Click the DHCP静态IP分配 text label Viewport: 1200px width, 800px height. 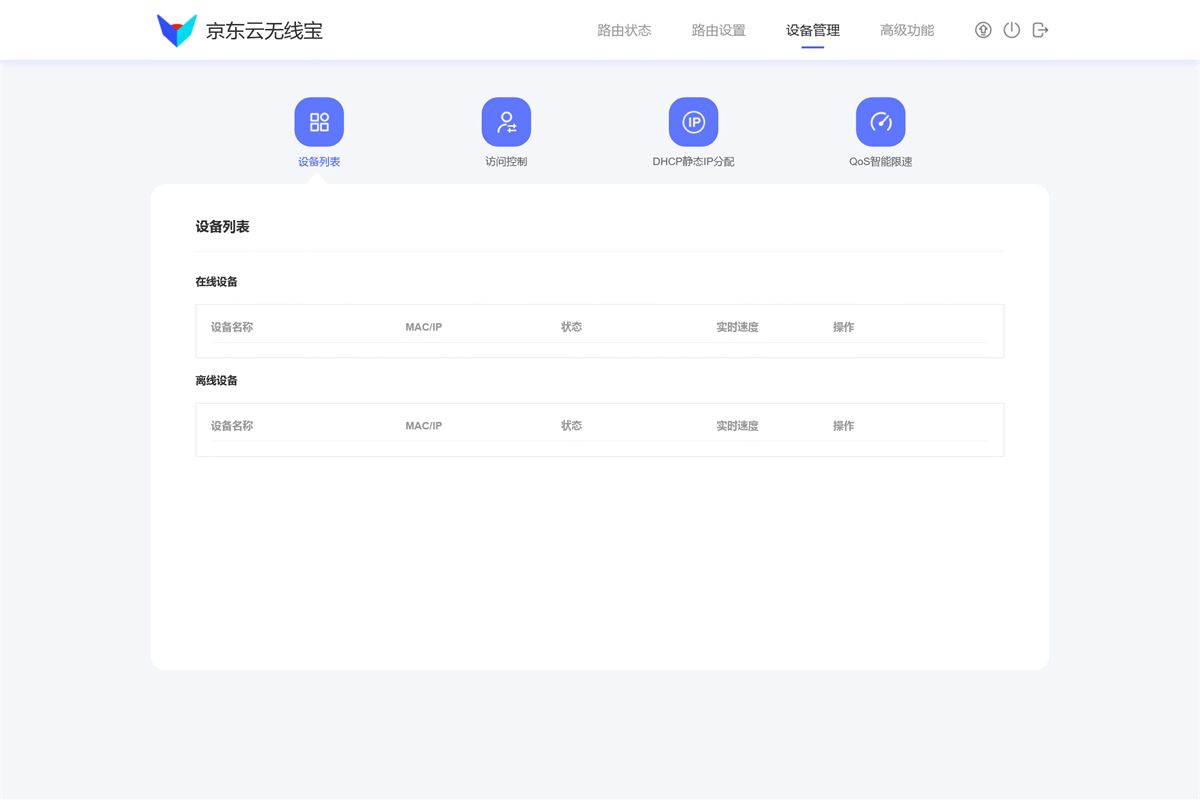694,160
